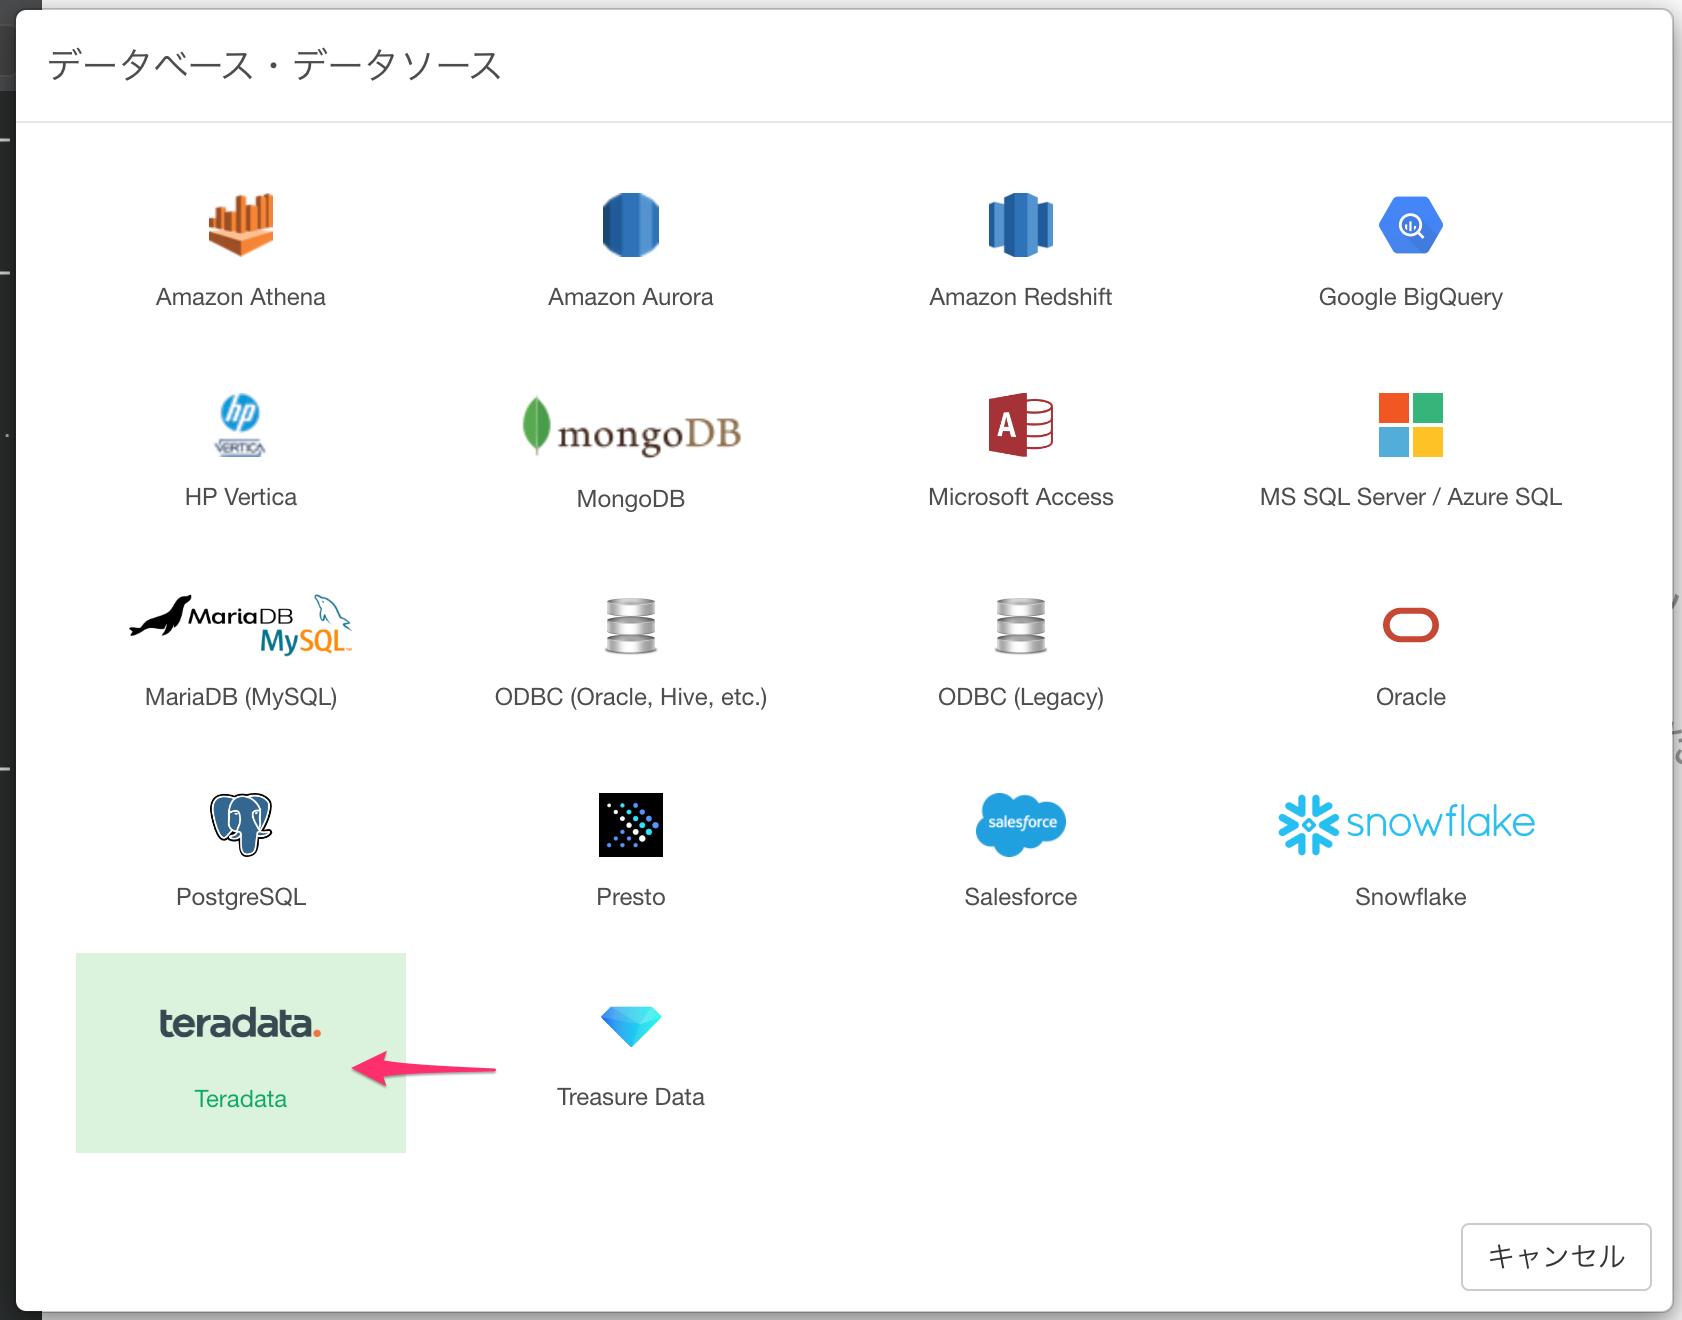Select the Presto label
1682x1320 pixels.
[x=631, y=897]
